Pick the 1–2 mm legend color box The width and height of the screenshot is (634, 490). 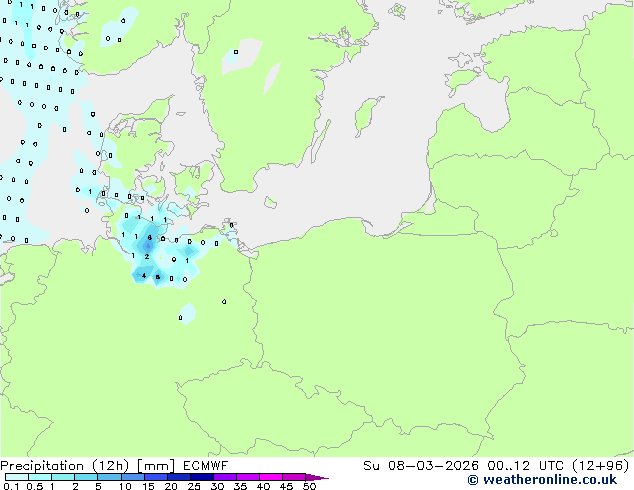tap(63, 477)
